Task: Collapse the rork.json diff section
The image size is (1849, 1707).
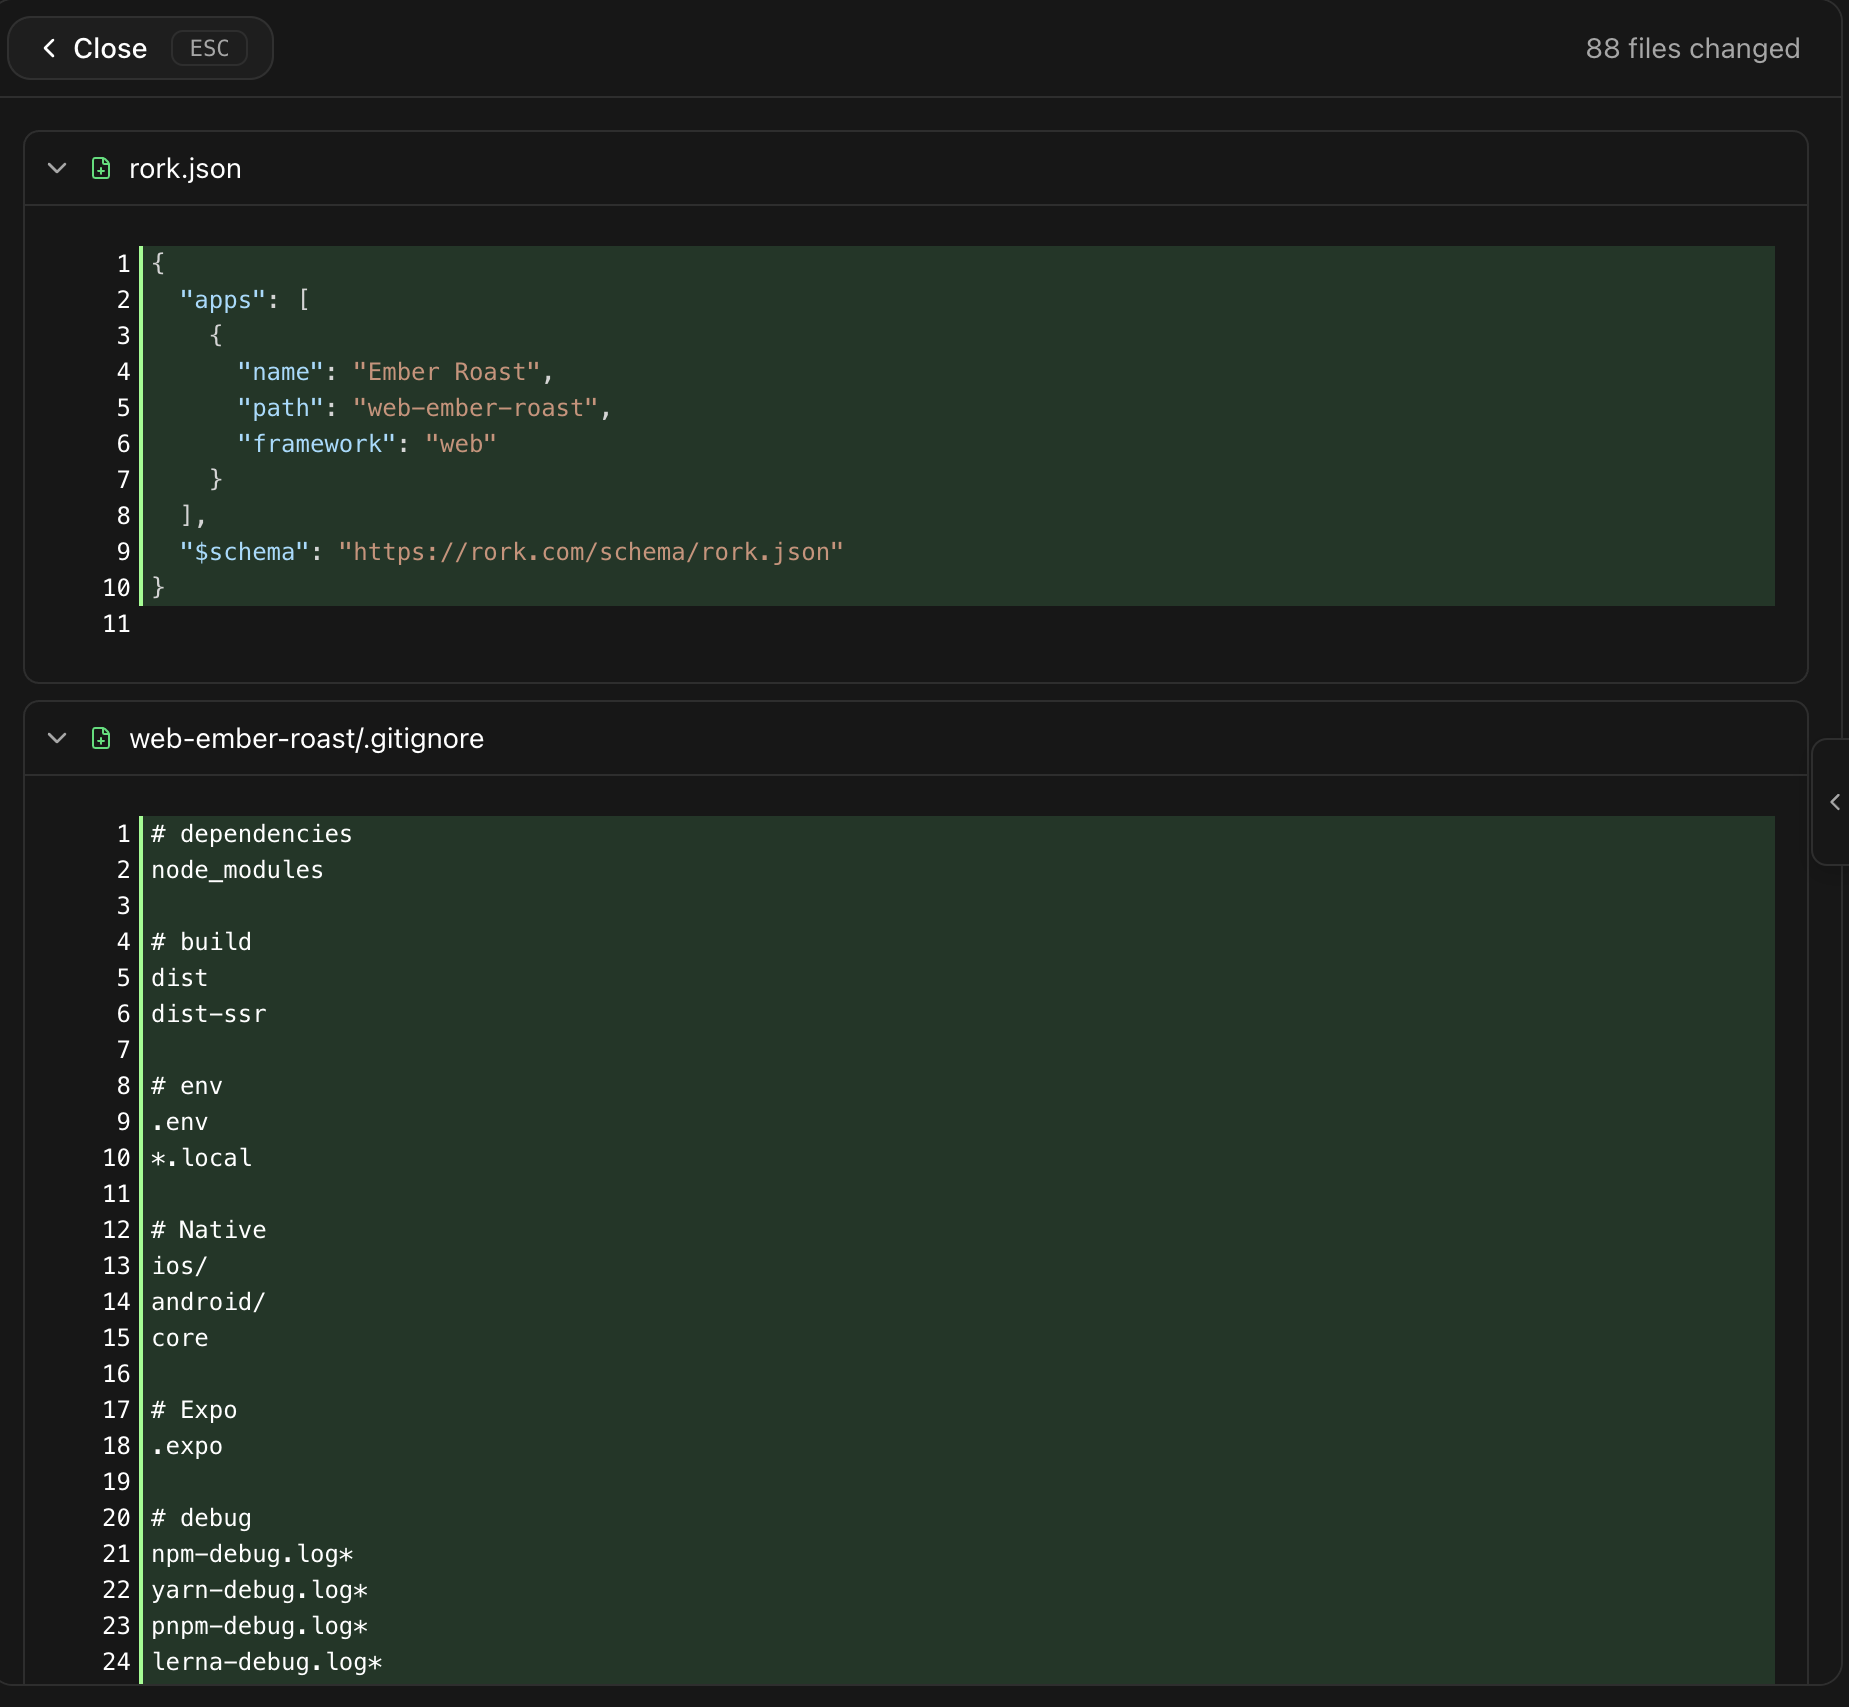Action: click(x=57, y=168)
